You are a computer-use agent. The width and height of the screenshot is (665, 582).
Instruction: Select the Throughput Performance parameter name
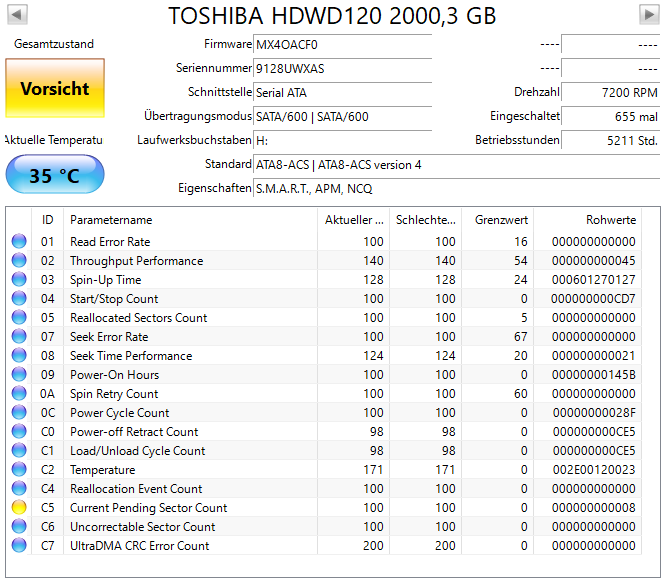(137, 260)
